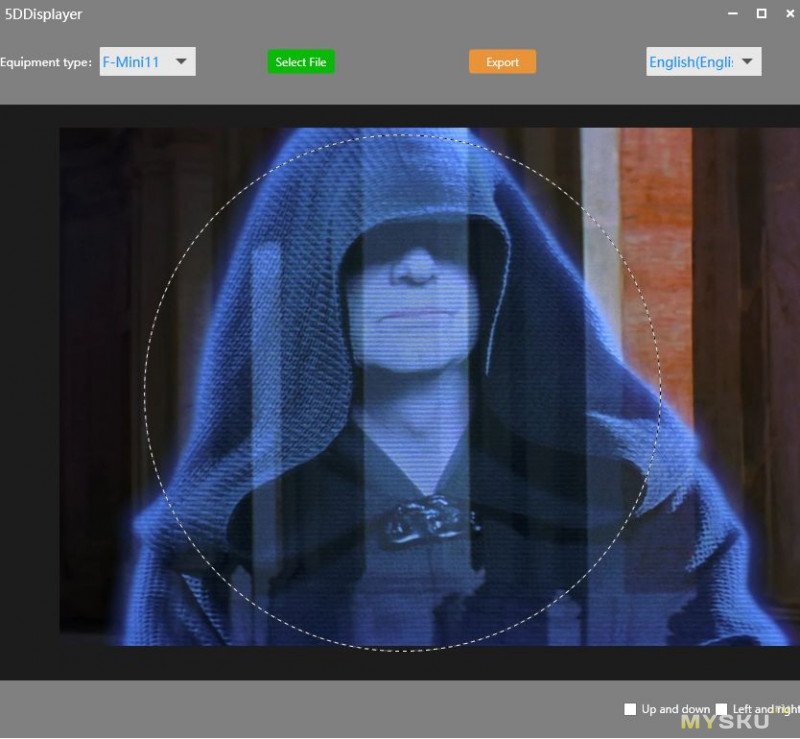Enable the Up and down checkbox
Viewport: 800px width, 739px height.
[630, 709]
